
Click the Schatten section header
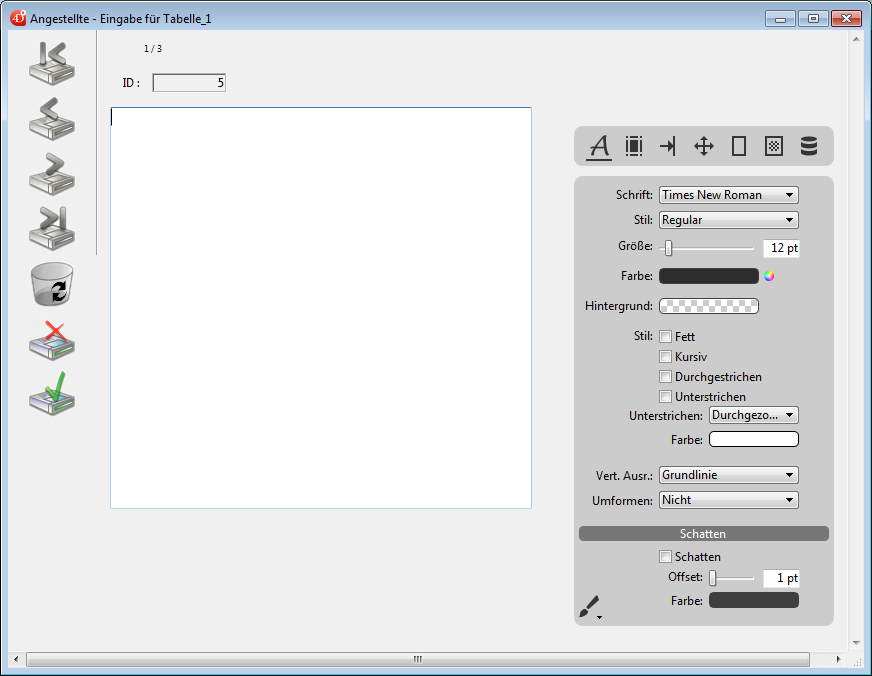(x=703, y=534)
